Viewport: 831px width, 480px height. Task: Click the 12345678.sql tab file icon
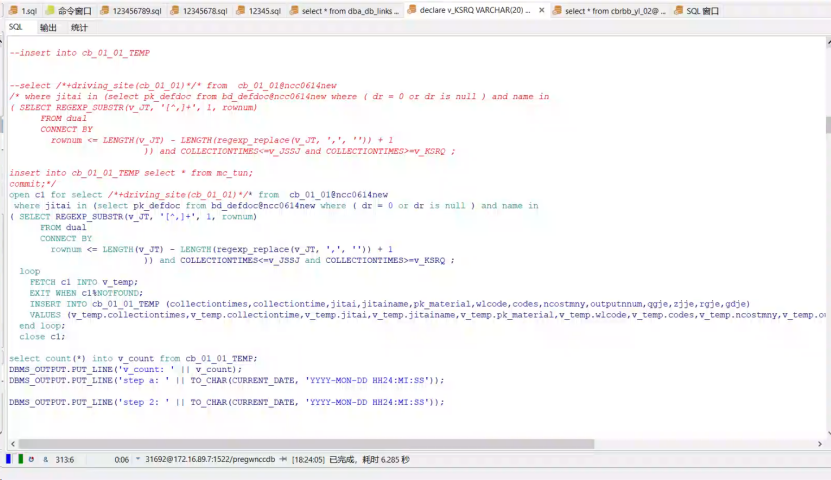pyautogui.click(x=174, y=11)
